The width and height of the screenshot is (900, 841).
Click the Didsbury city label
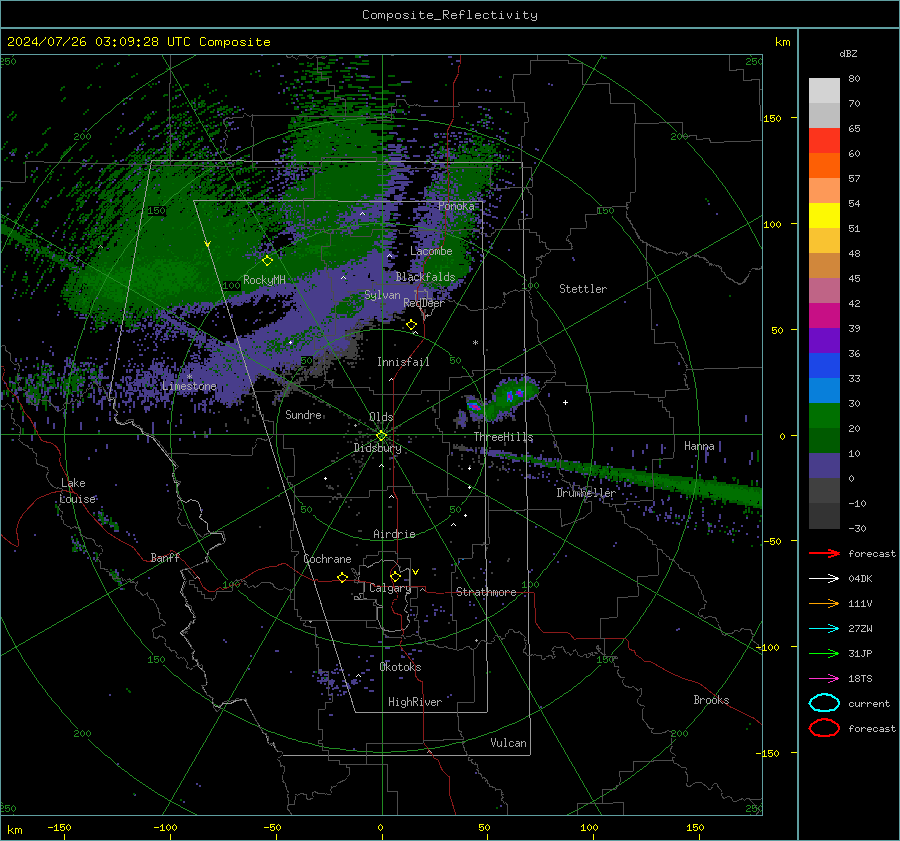(x=377, y=448)
